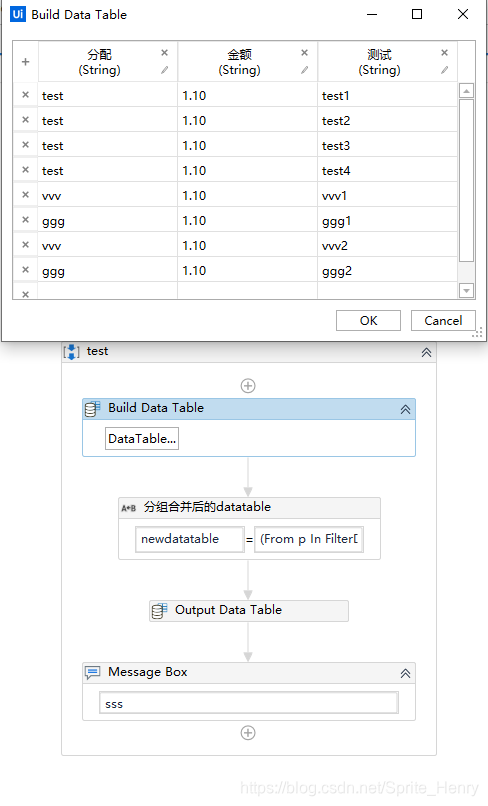Delete the row containing test2
Viewport: 488px width, 806px height.
coord(25,120)
